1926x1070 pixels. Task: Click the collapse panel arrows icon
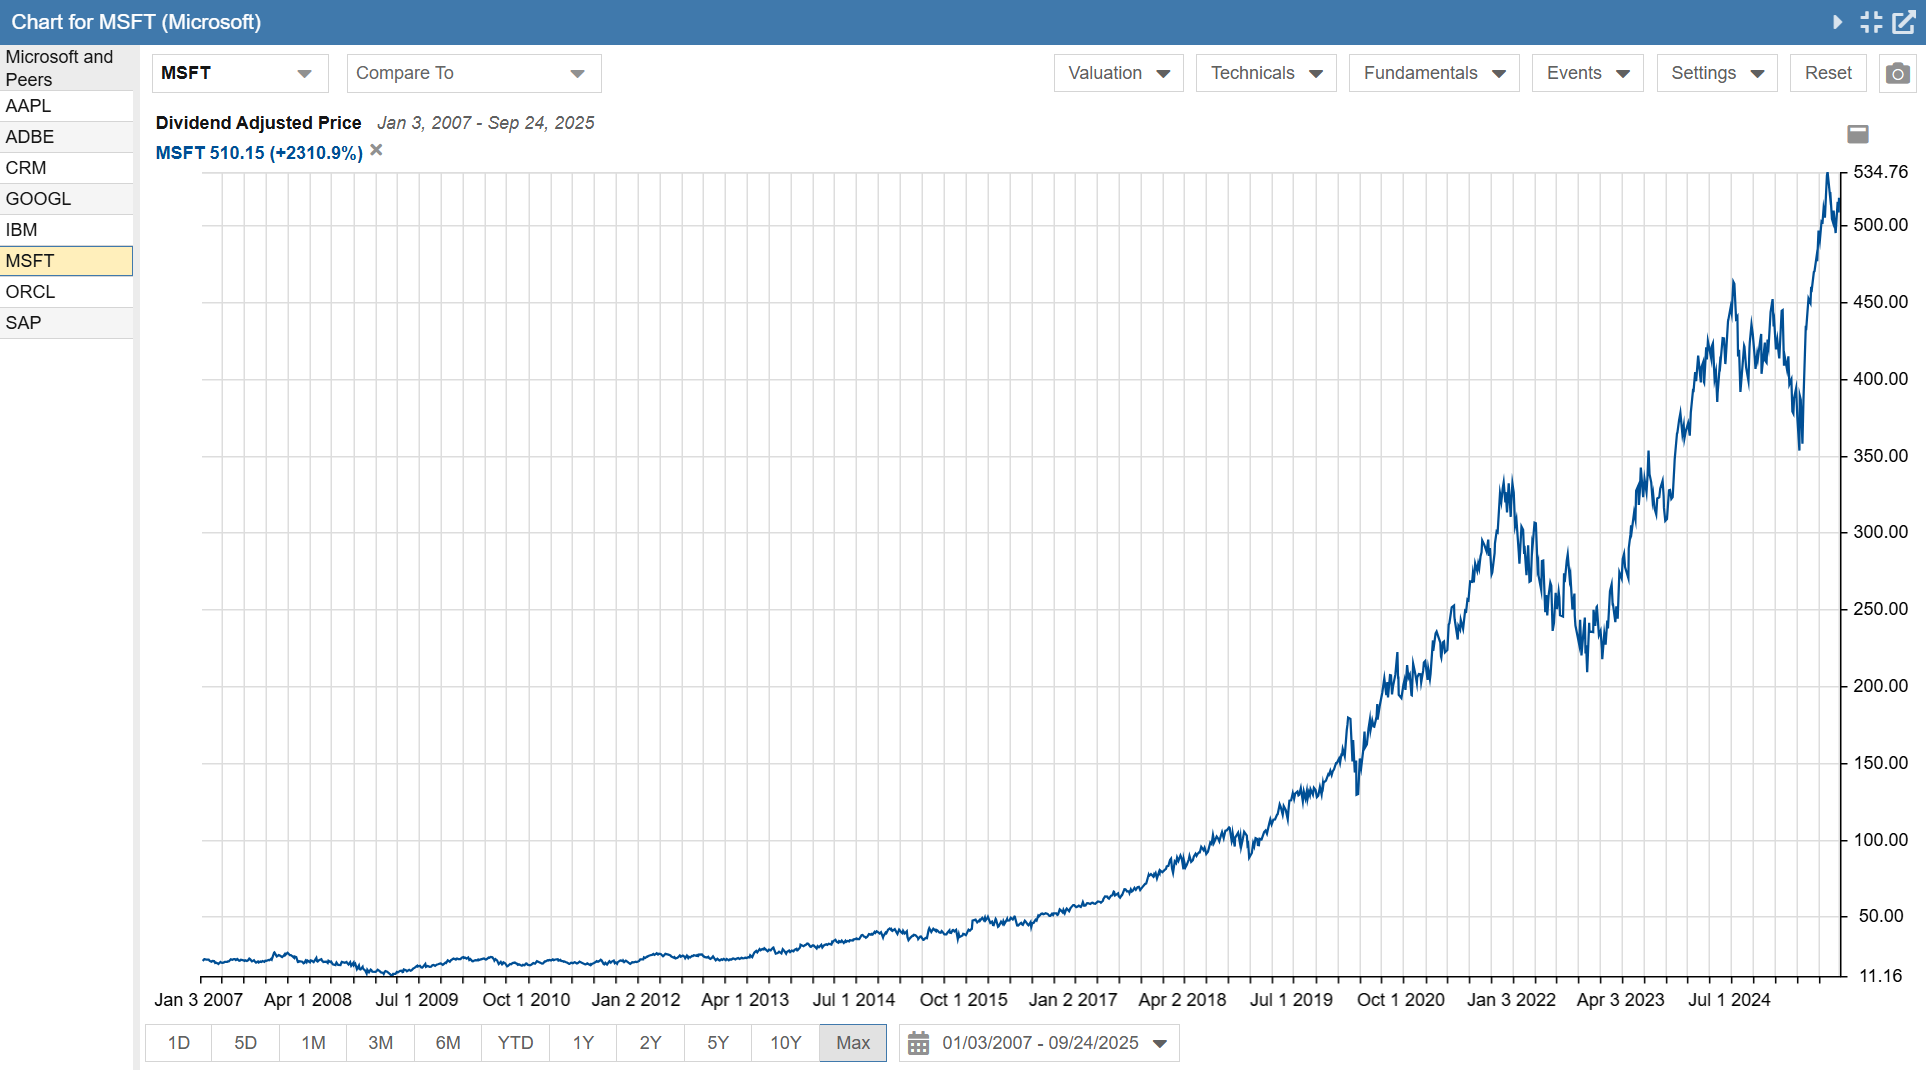tap(1871, 22)
